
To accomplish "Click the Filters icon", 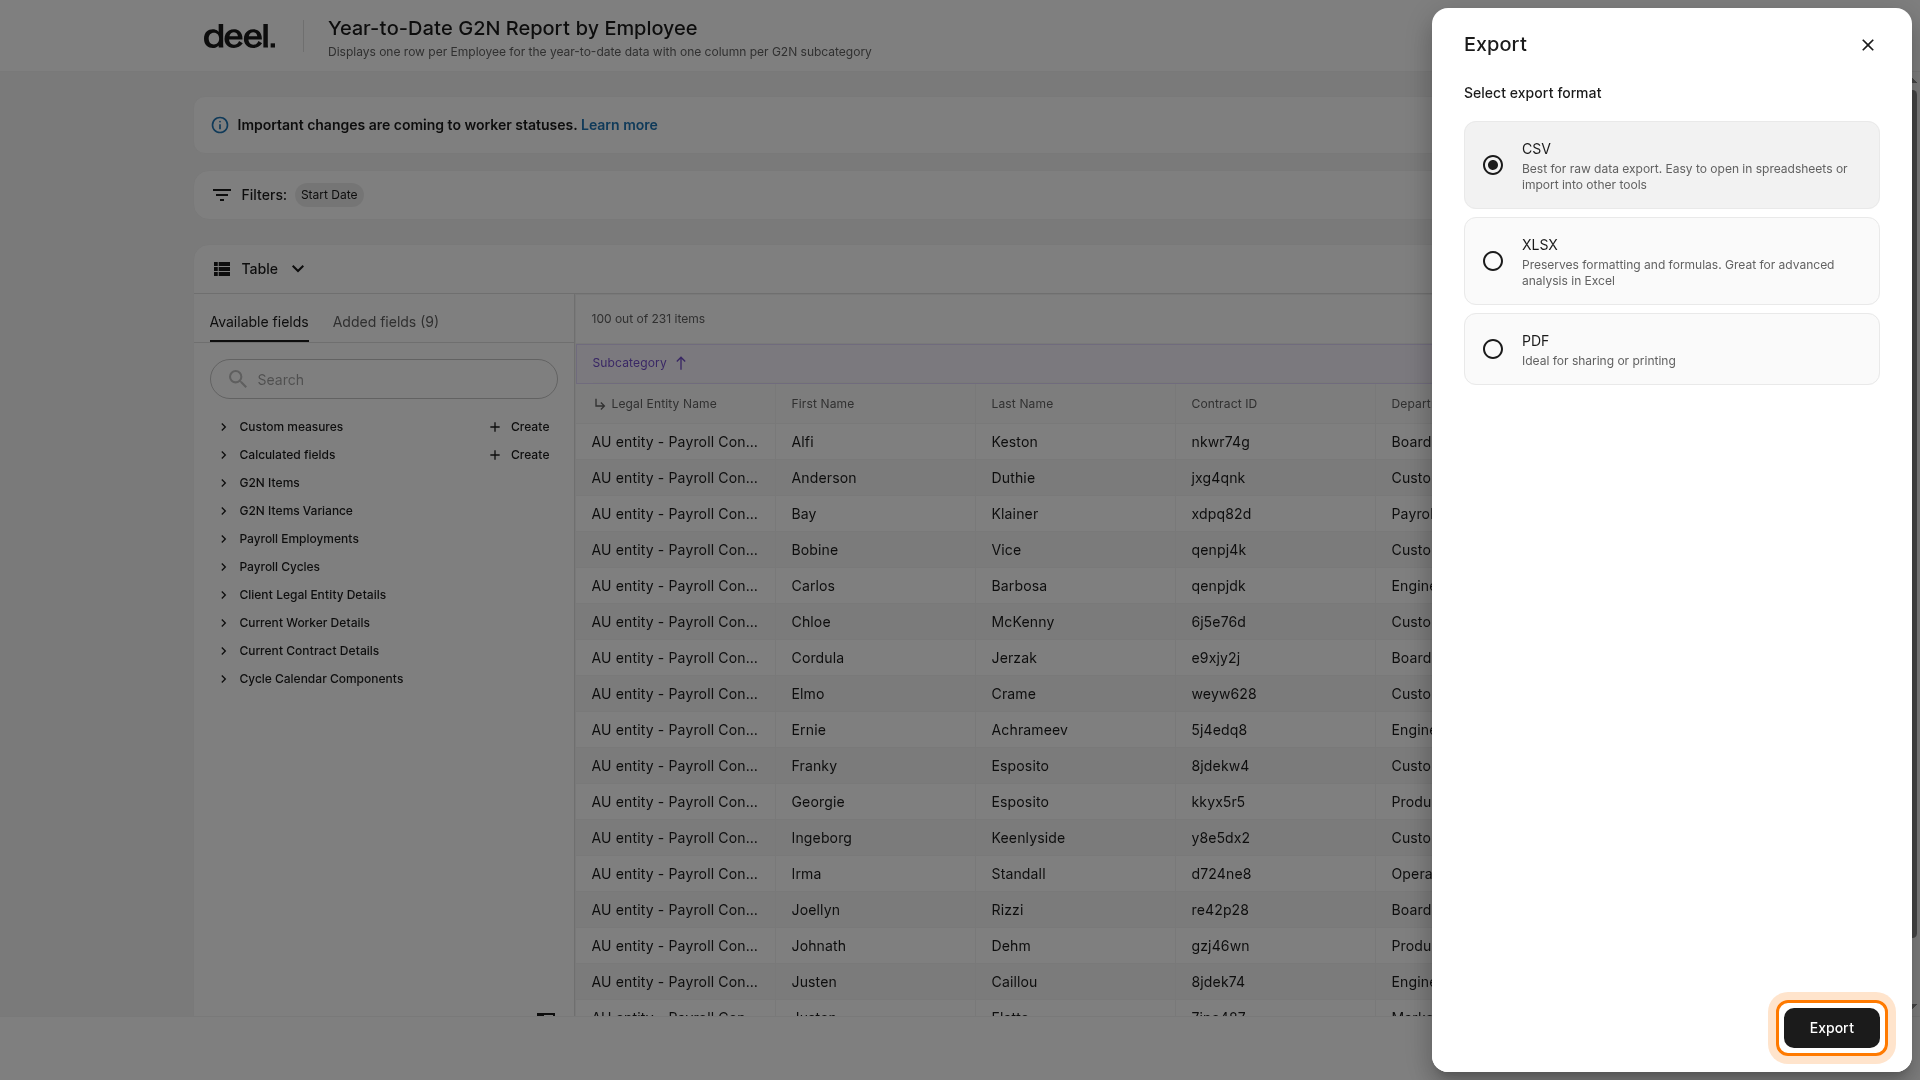I will click(222, 195).
